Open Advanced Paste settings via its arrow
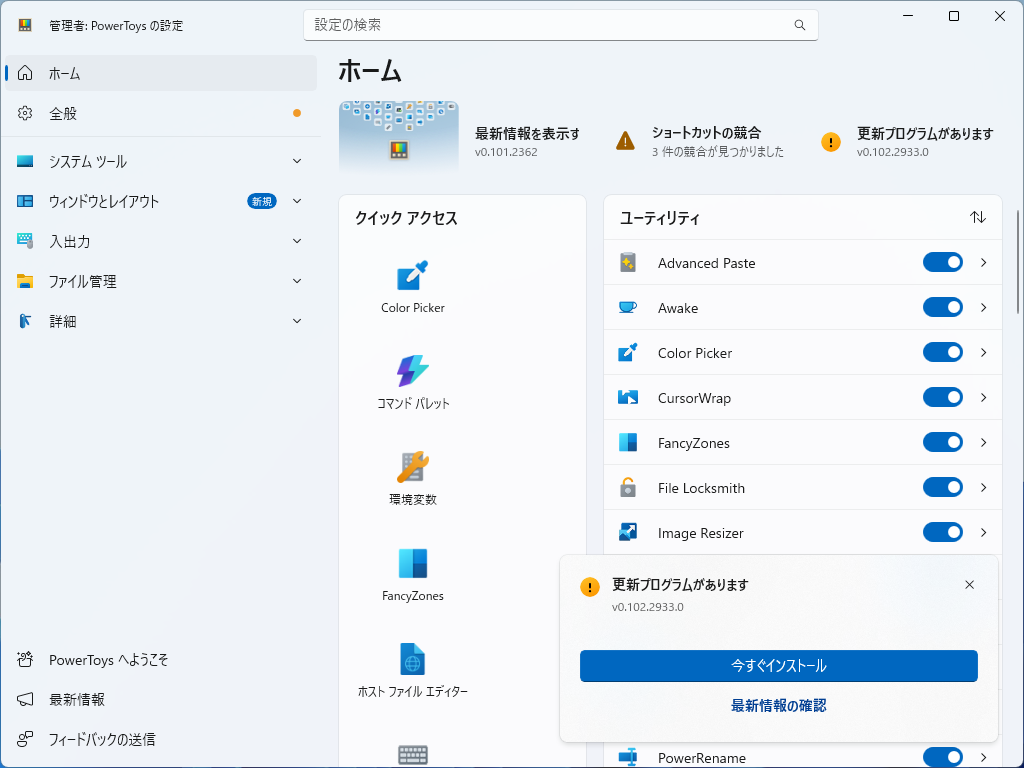 [x=984, y=263]
